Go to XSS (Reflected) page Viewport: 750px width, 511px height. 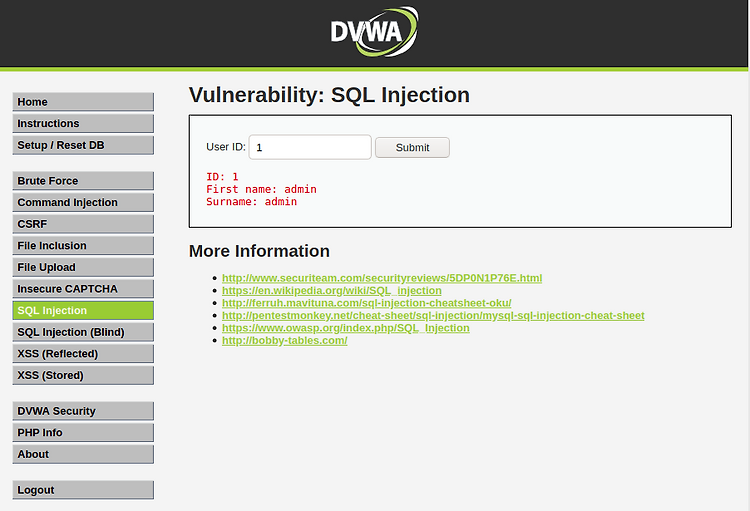pos(83,354)
